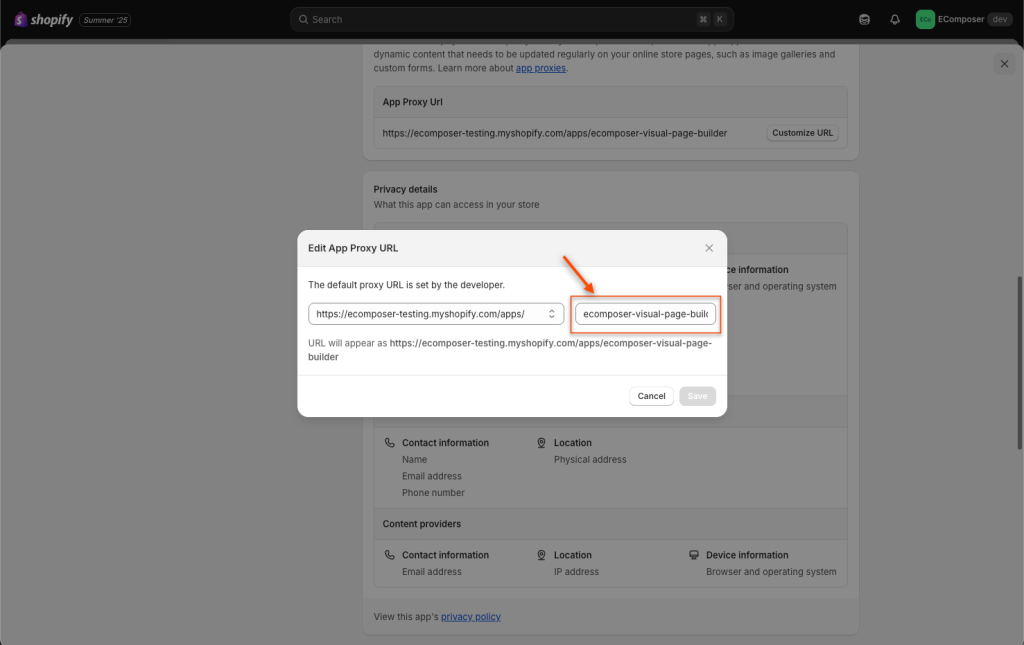Click the Edit App Proxy URL title
The width and height of the screenshot is (1024, 645).
click(353, 248)
